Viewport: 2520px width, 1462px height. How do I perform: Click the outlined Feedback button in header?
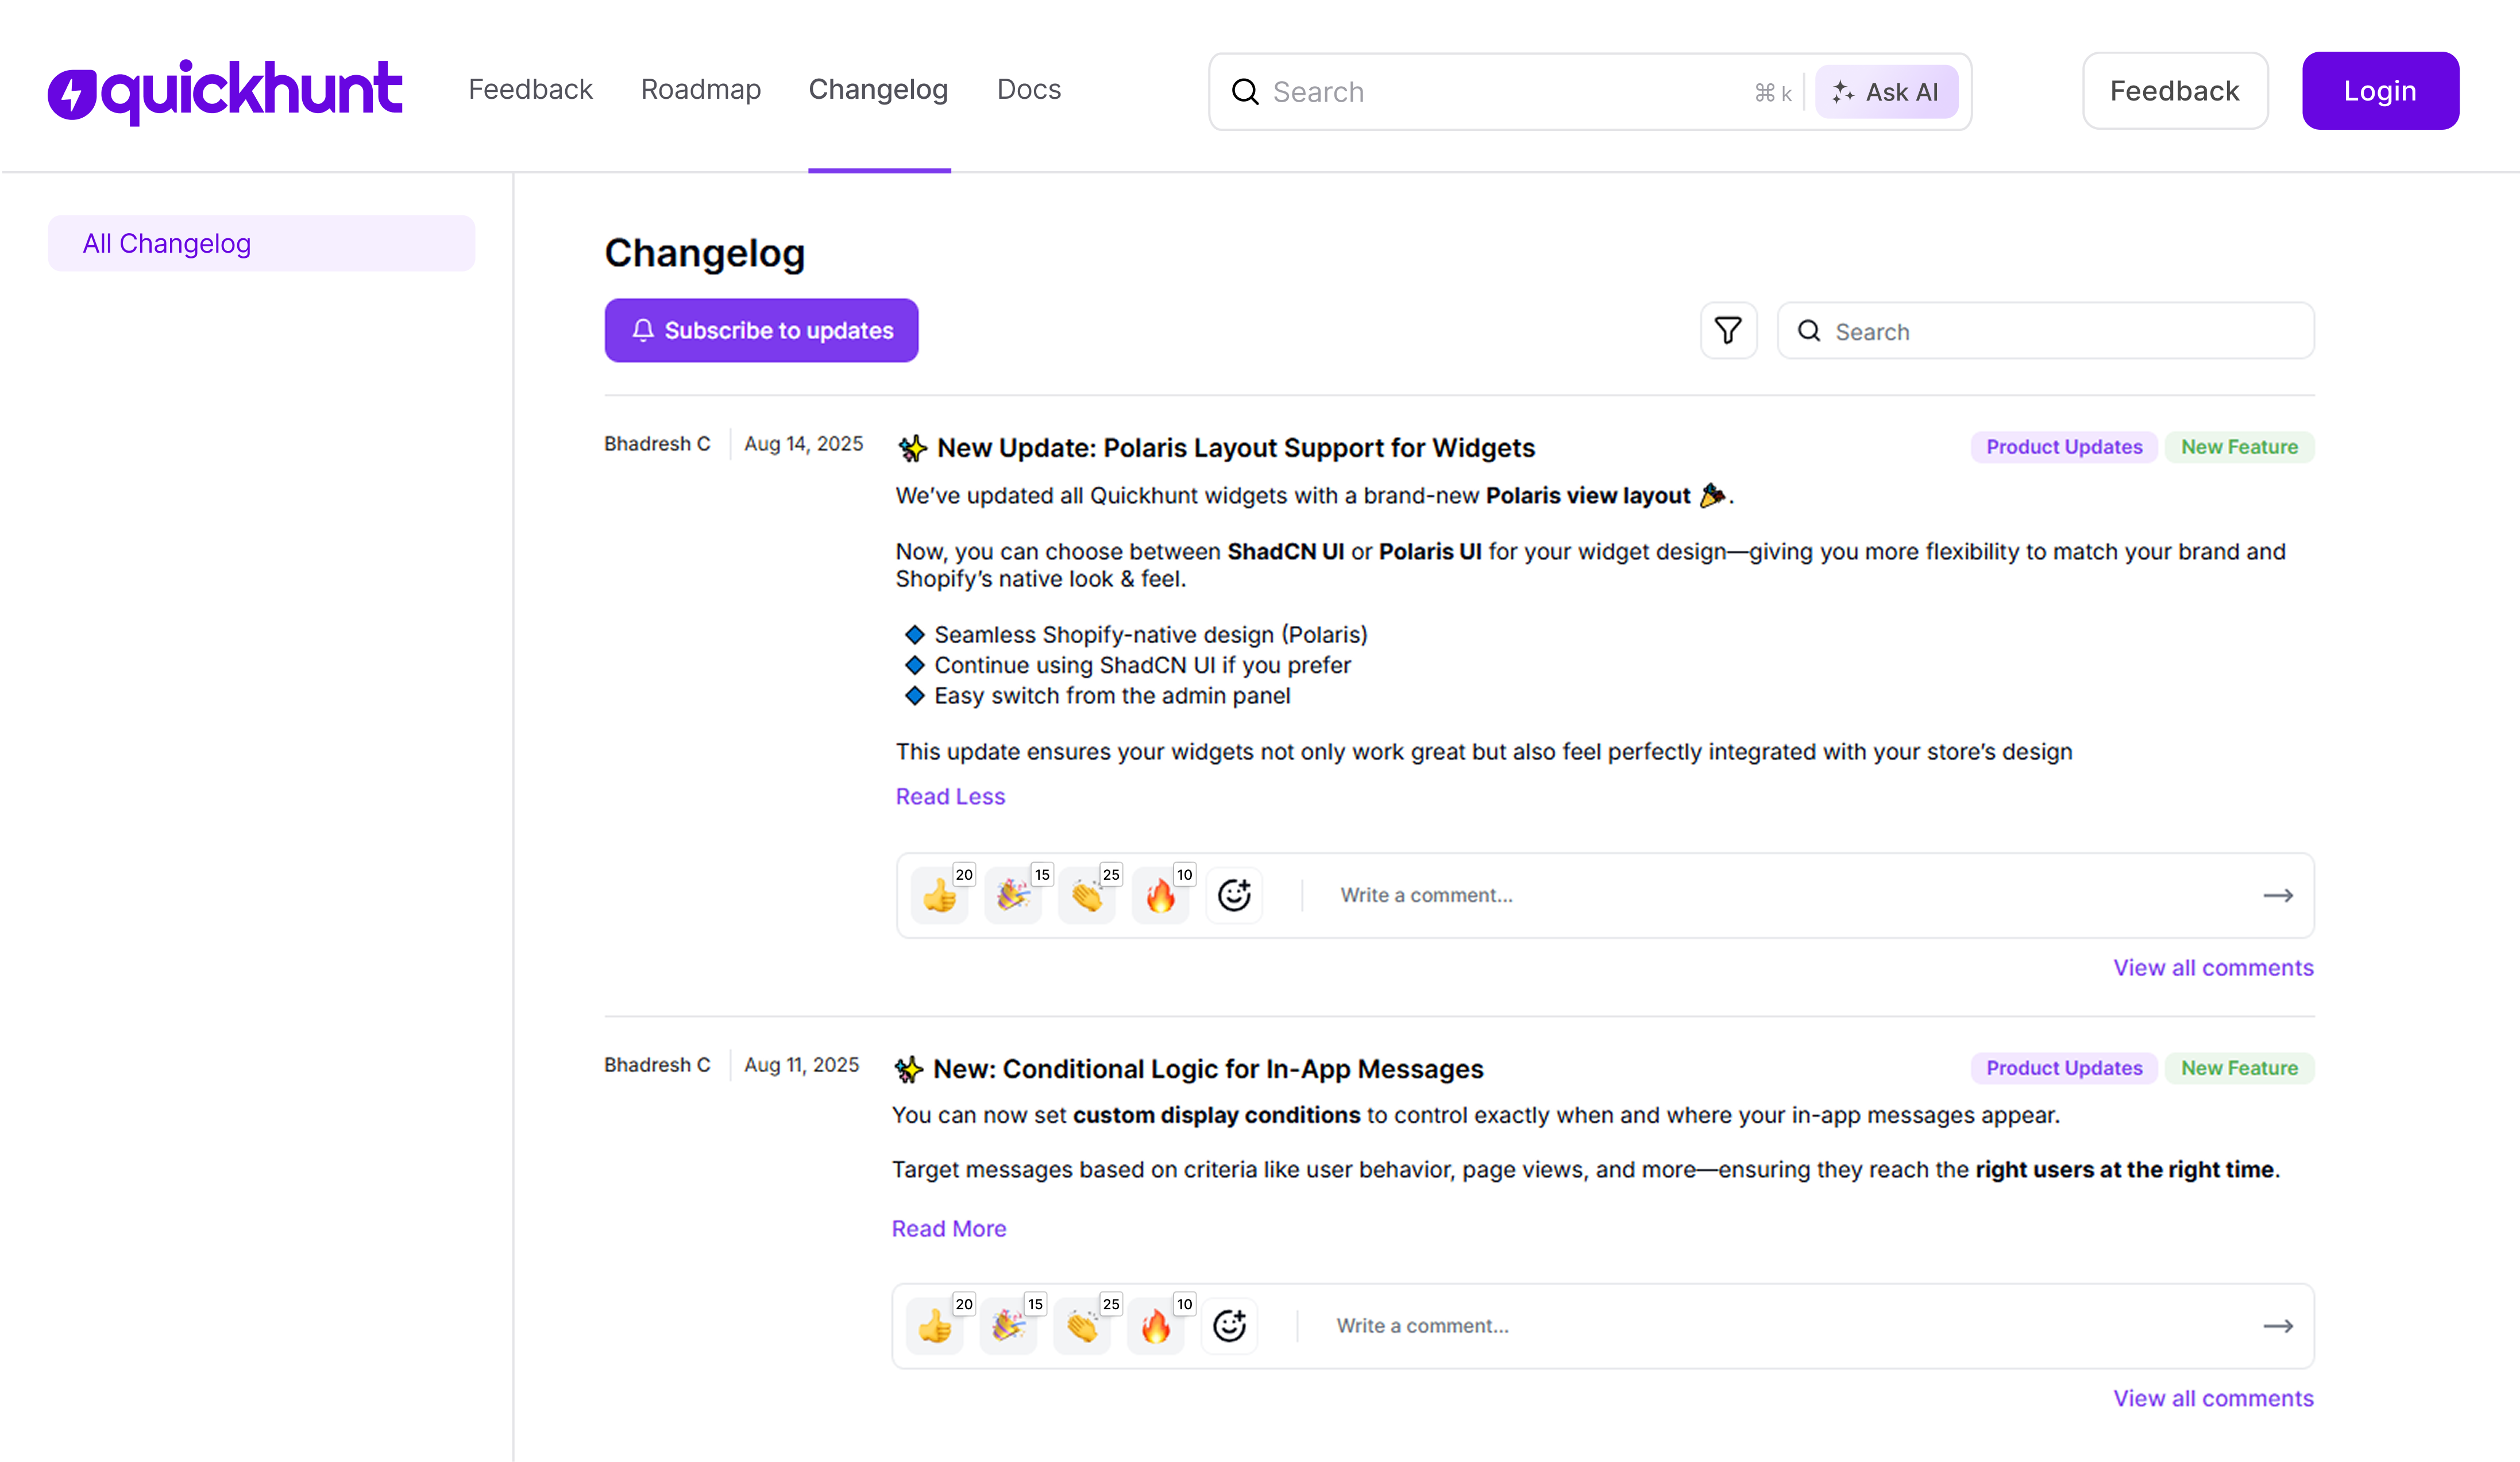click(x=2175, y=91)
